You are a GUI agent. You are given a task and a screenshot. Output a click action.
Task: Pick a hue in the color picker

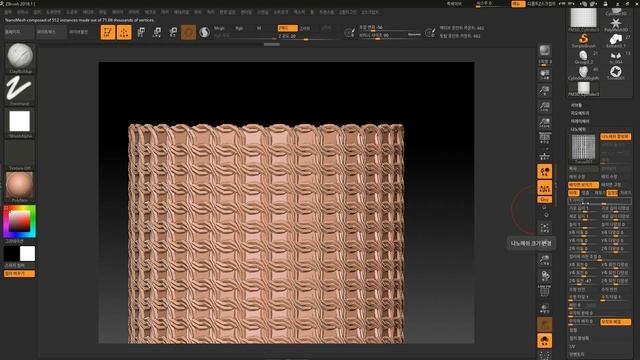[x=20, y=221]
